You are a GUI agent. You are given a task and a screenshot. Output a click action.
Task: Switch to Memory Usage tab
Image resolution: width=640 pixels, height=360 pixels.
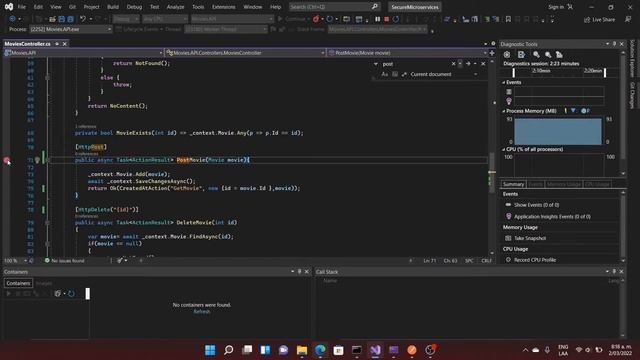(x=563, y=184)
